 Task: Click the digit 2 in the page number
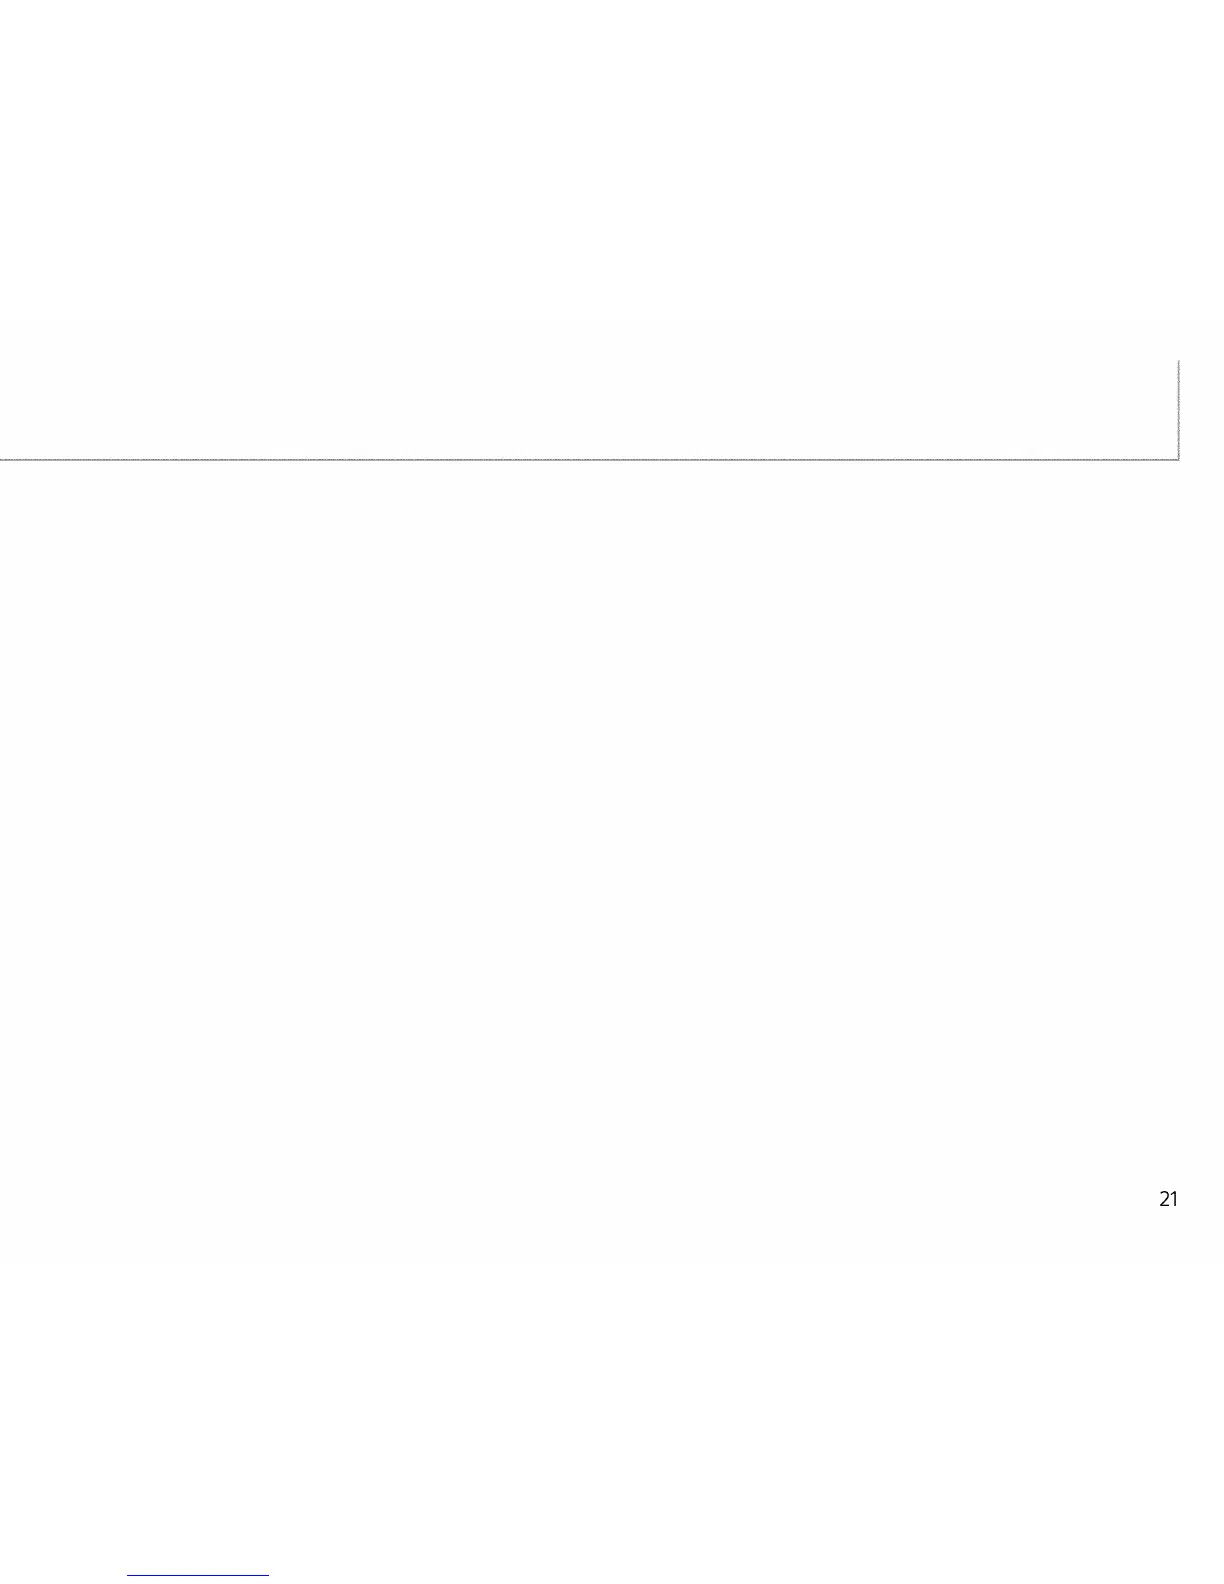point(1164,1199)
